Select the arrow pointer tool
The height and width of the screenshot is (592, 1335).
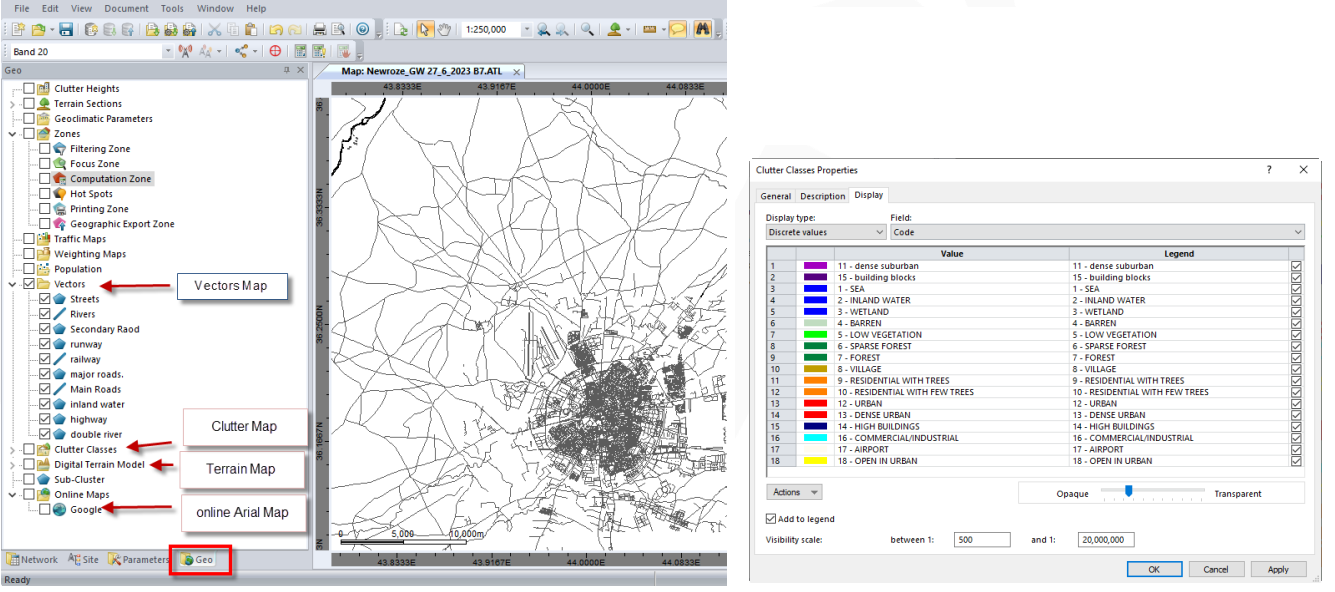click(x=425, y=30)
